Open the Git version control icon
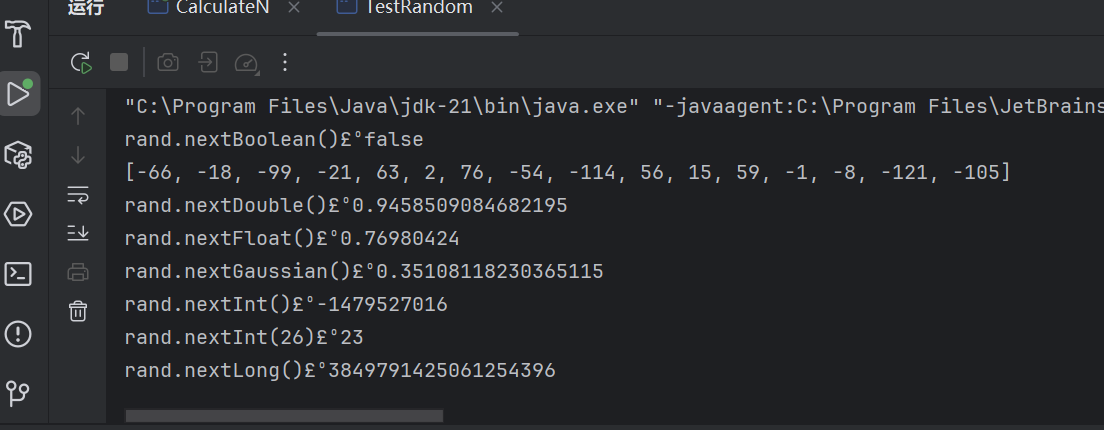 (x=18, y=394)
